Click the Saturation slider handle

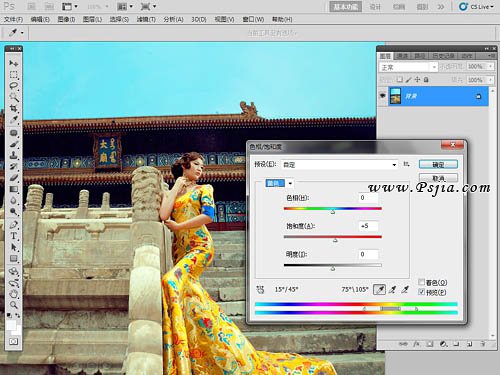pyautogui.click(x=335, y=240)
